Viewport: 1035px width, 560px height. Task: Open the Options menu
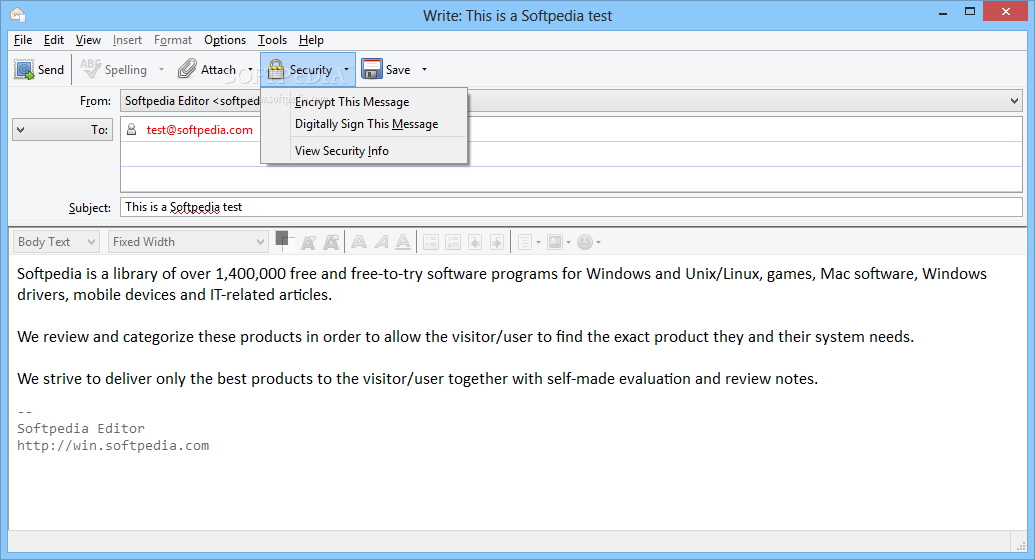(x=225, y=40)
